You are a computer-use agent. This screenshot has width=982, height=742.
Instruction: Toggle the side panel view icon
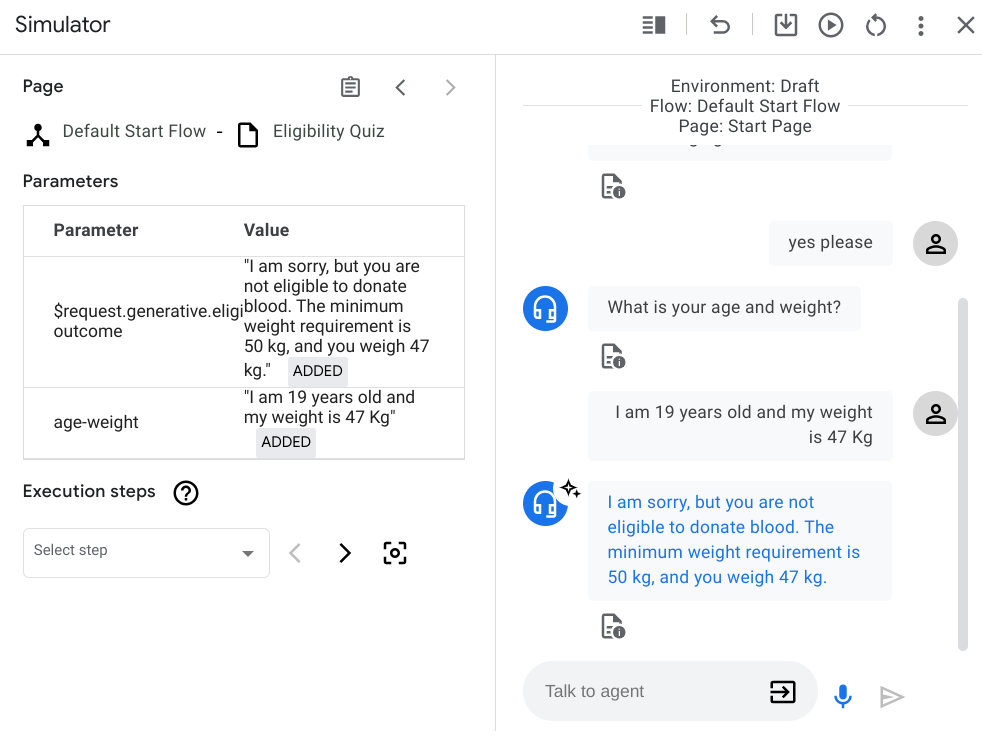654,25
